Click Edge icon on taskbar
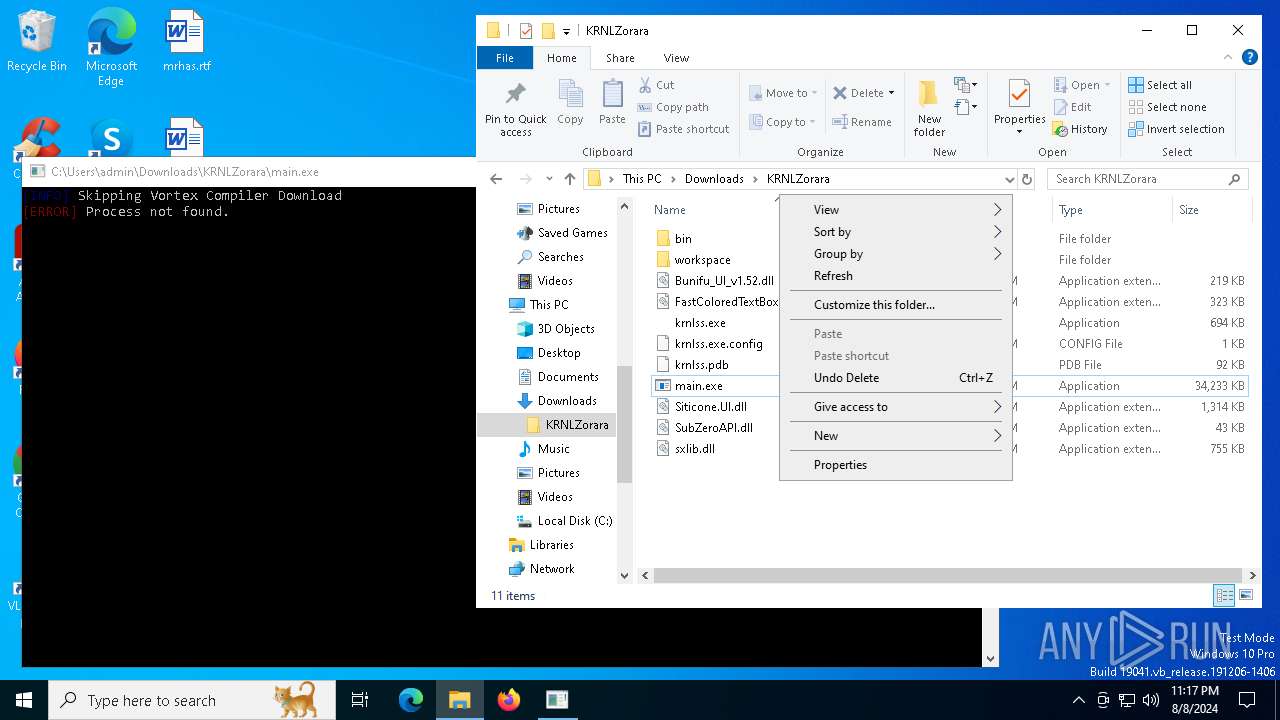1280x720 pixels. 411,700
